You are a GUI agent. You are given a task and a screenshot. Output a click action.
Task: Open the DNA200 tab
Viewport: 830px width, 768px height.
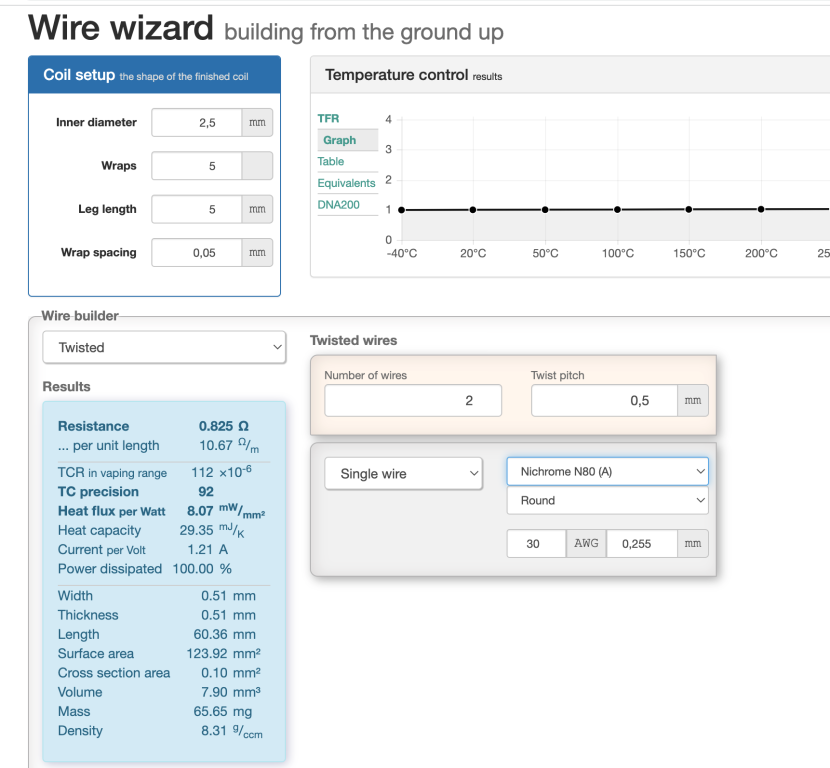[x=338, y=205]
